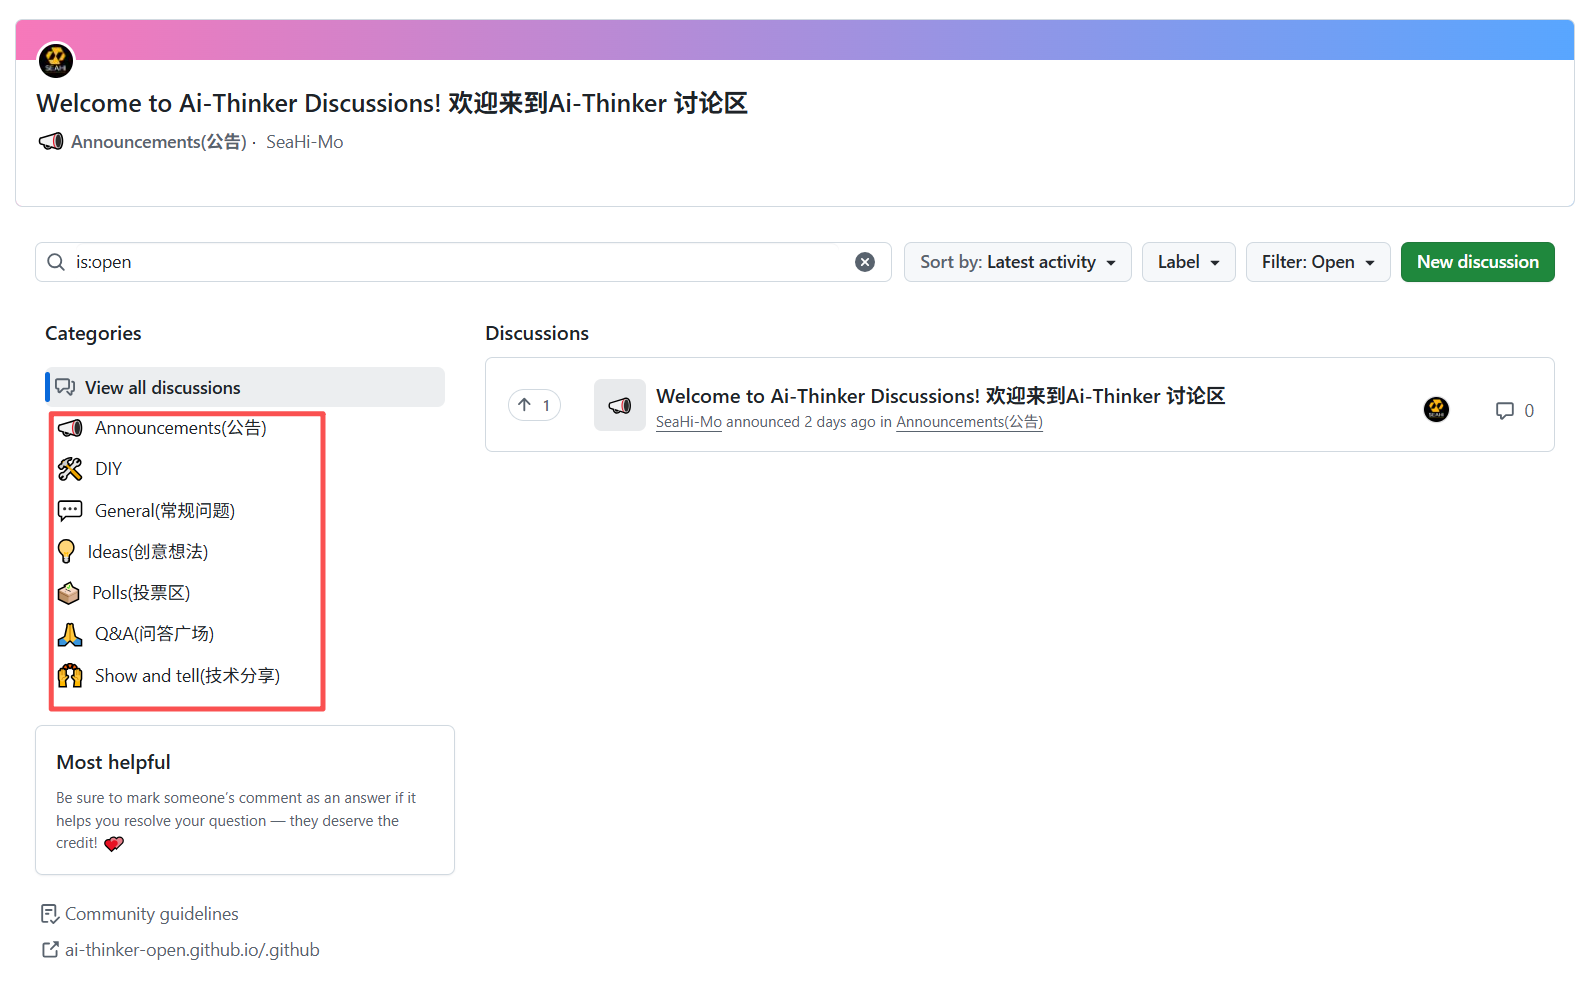Click the praying hands icon for Q&A(问答广场)

tap(70, 634)
